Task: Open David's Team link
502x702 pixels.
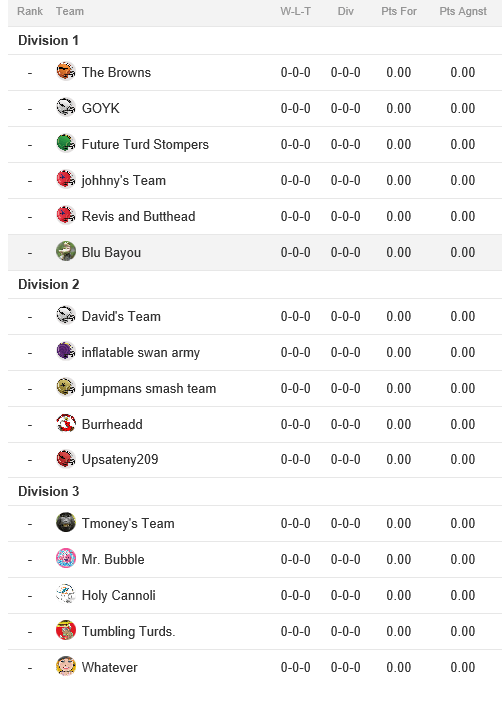Action: [121, 316]
